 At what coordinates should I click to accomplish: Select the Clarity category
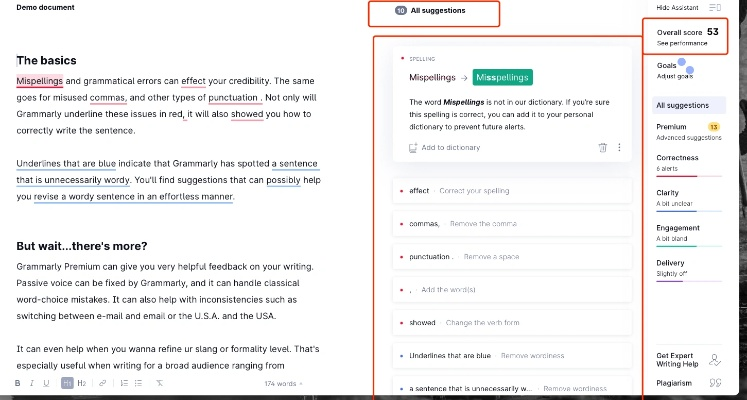[x=688, y=200]
